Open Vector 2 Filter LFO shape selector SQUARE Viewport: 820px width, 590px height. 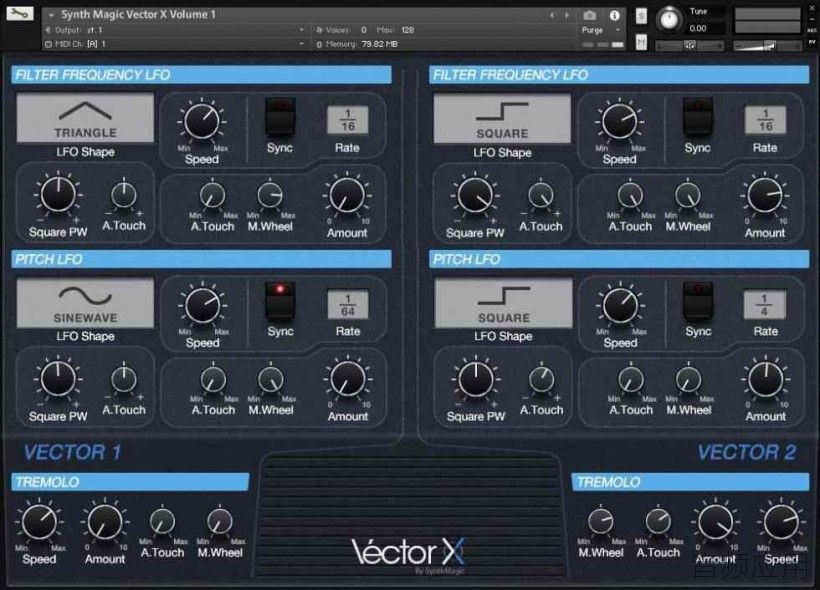pos(502,119)
